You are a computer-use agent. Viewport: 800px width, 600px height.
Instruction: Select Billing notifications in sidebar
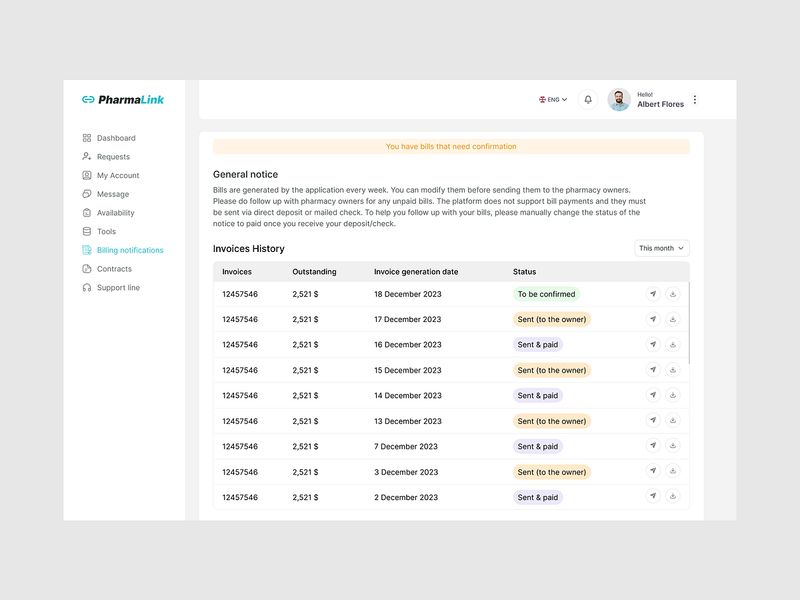point(123,250)
